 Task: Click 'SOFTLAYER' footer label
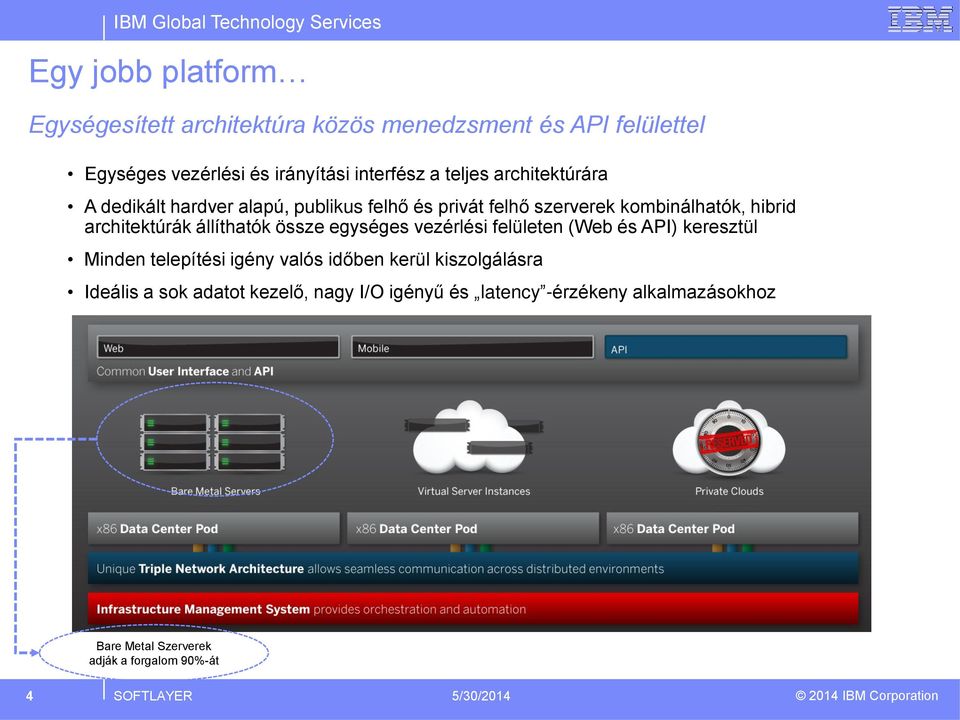[x=153, y=696]
